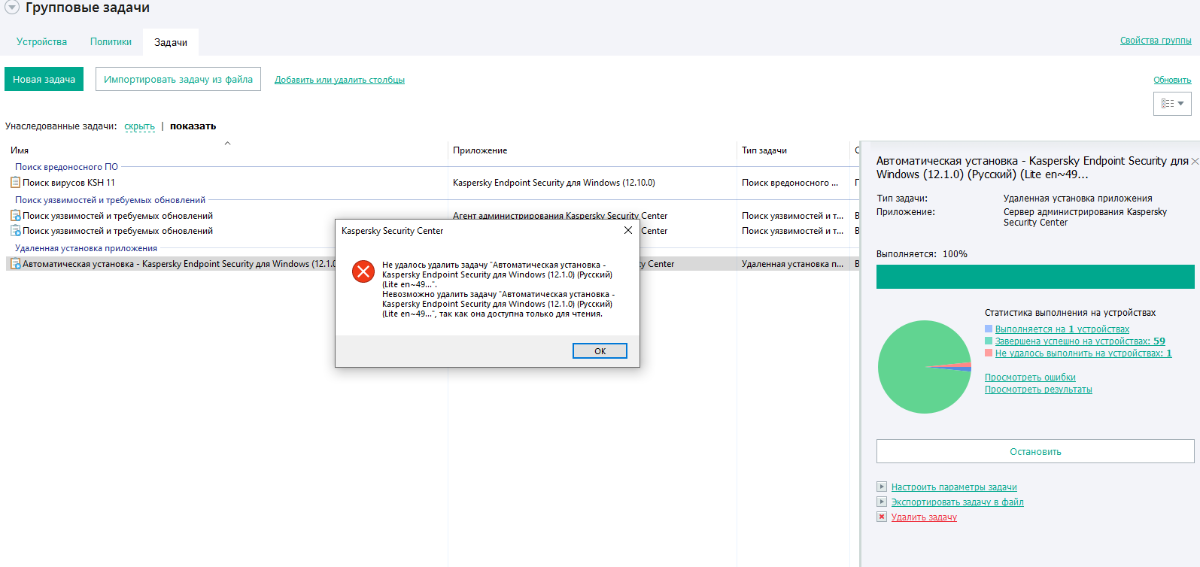Close the Kaspersky Security Center error dialog
Image resolution: width=1200 pixels, height=567 pixels.
point(627,230)
